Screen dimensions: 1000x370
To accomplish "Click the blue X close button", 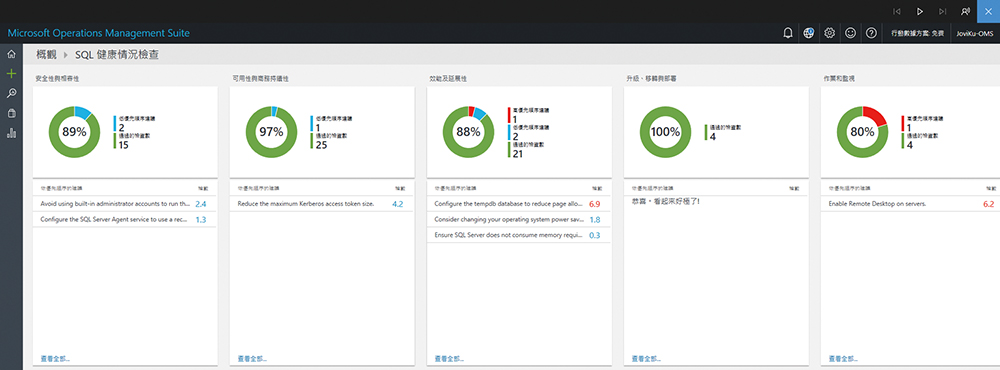I will point(989,11).
